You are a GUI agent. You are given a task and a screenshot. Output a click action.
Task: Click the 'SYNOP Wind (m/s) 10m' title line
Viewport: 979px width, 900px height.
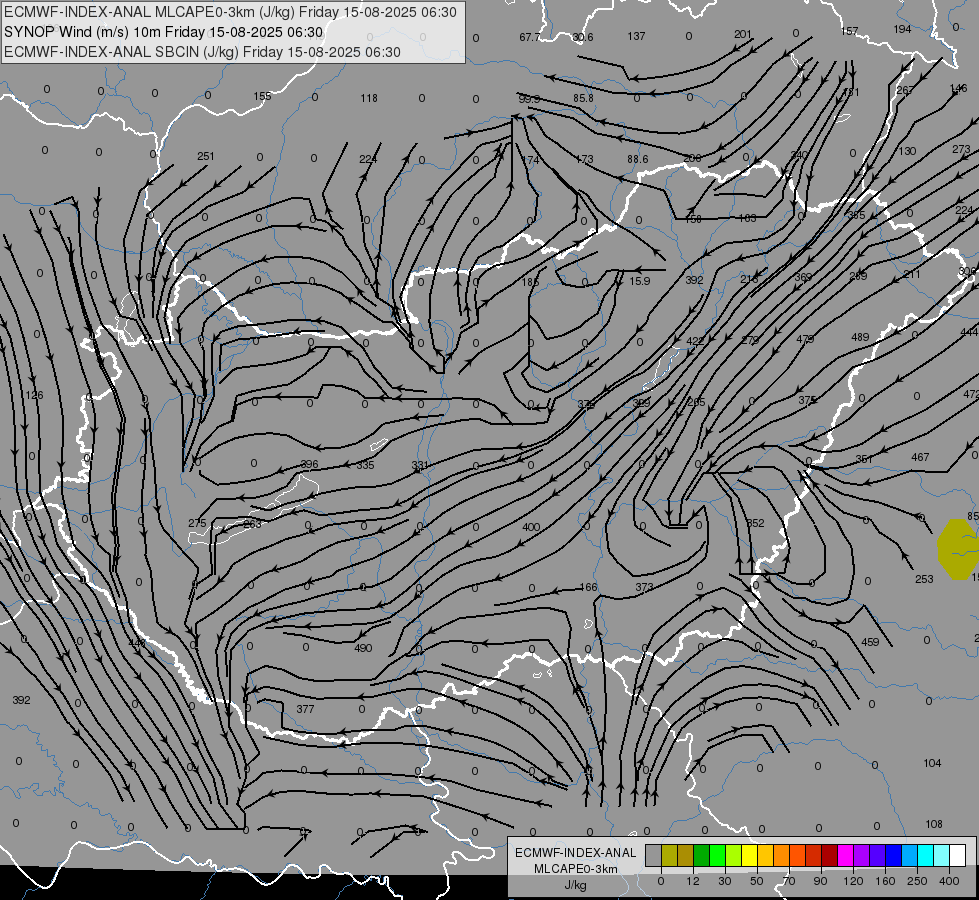click(164, 32)
